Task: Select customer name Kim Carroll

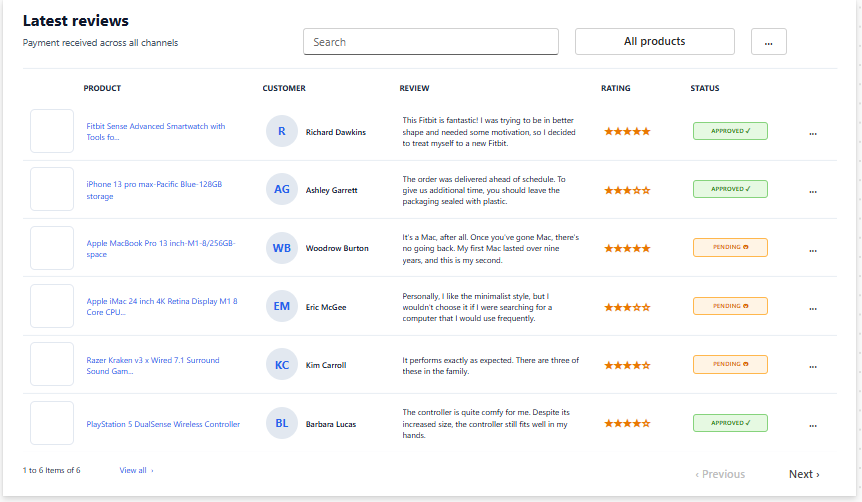Action: [326, 365]
